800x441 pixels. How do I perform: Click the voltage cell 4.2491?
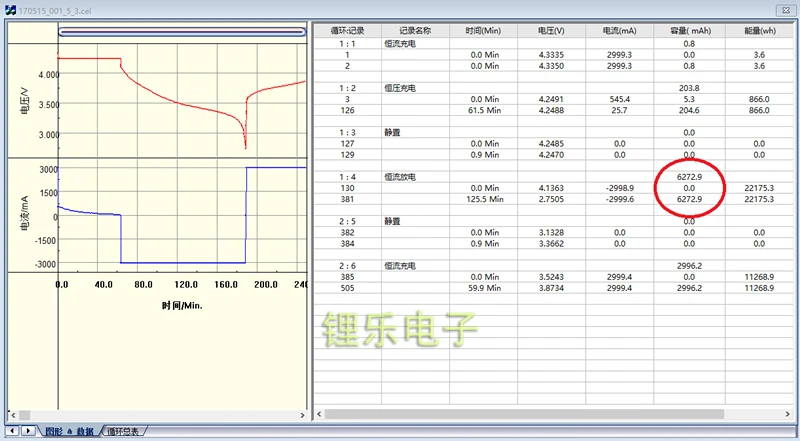(x=551, y=99)
